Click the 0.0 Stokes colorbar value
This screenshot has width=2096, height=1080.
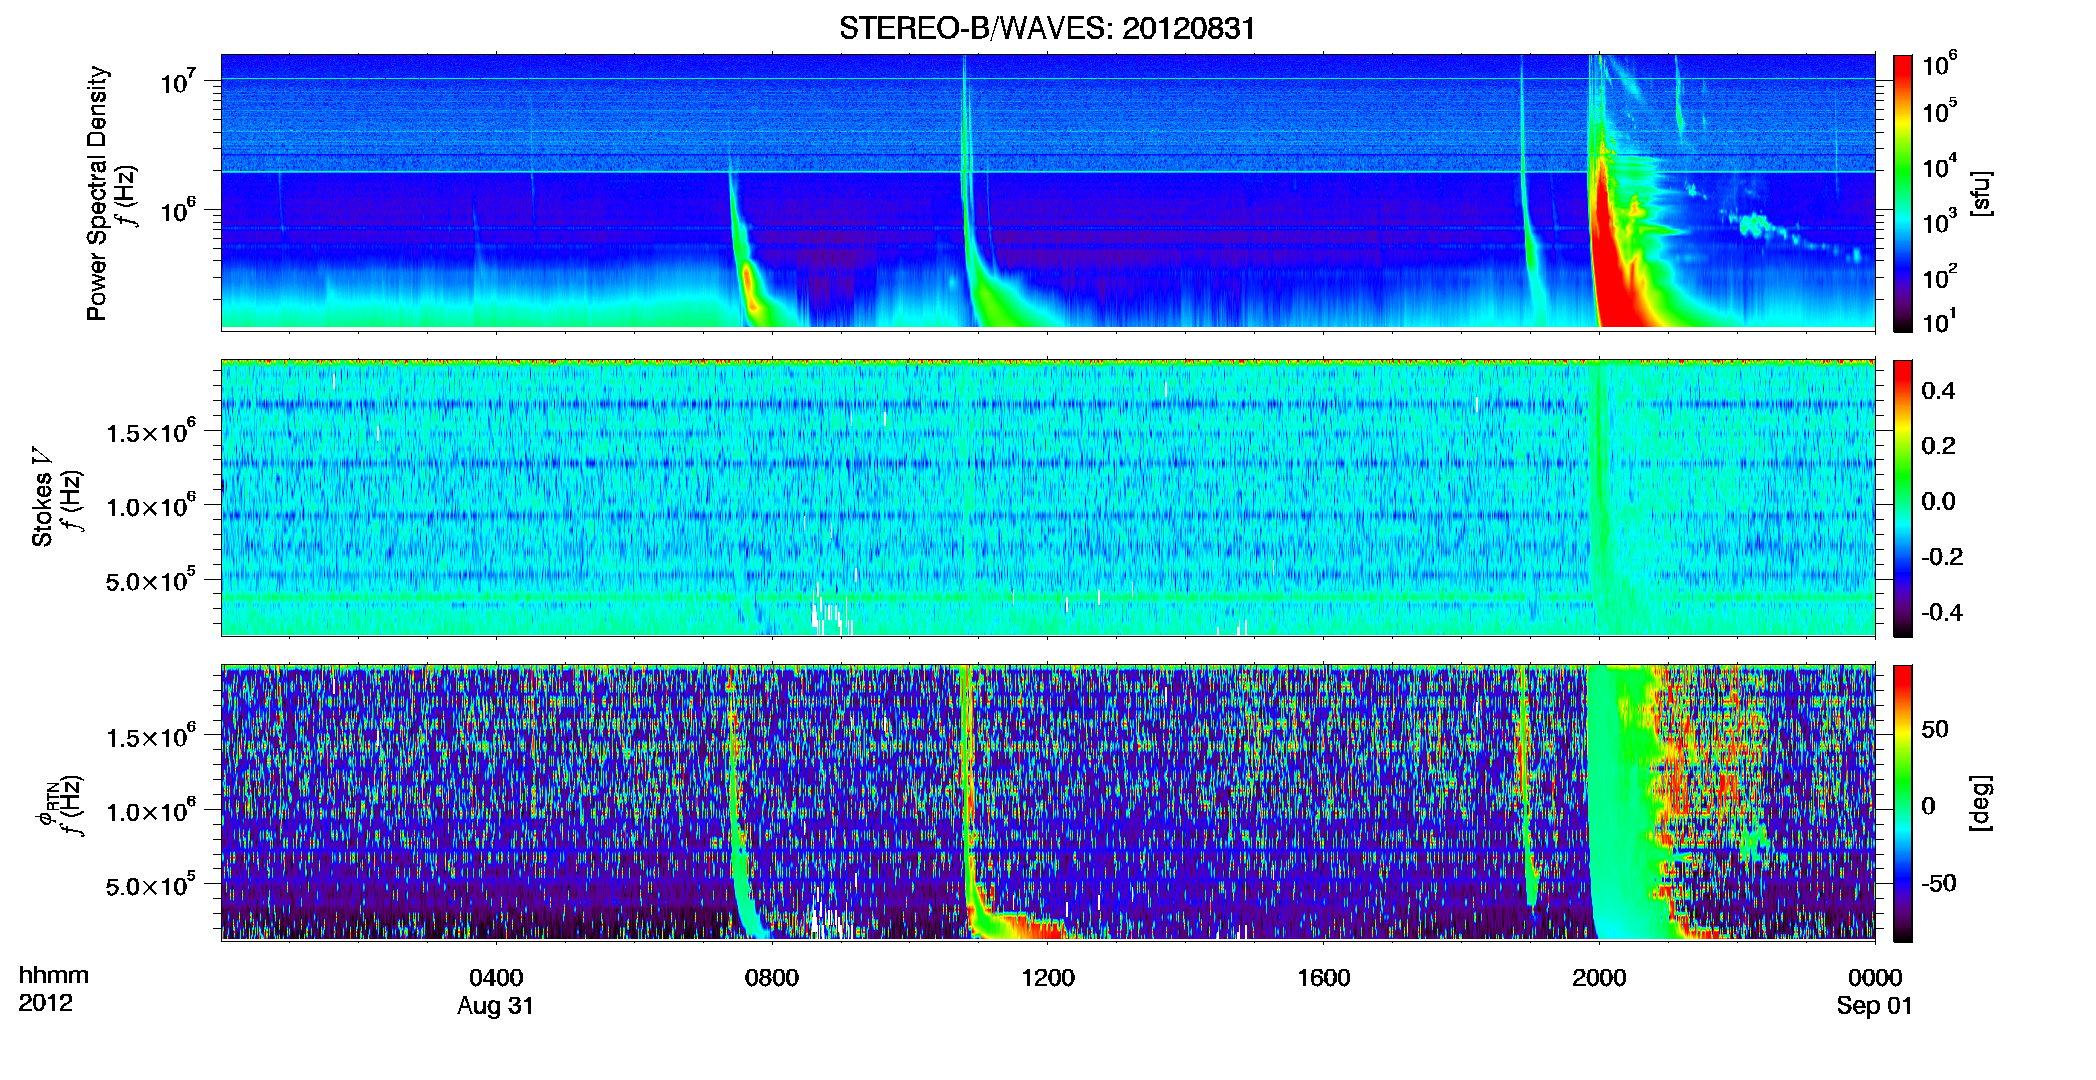pyautogui.click(x=1938, y=502)
